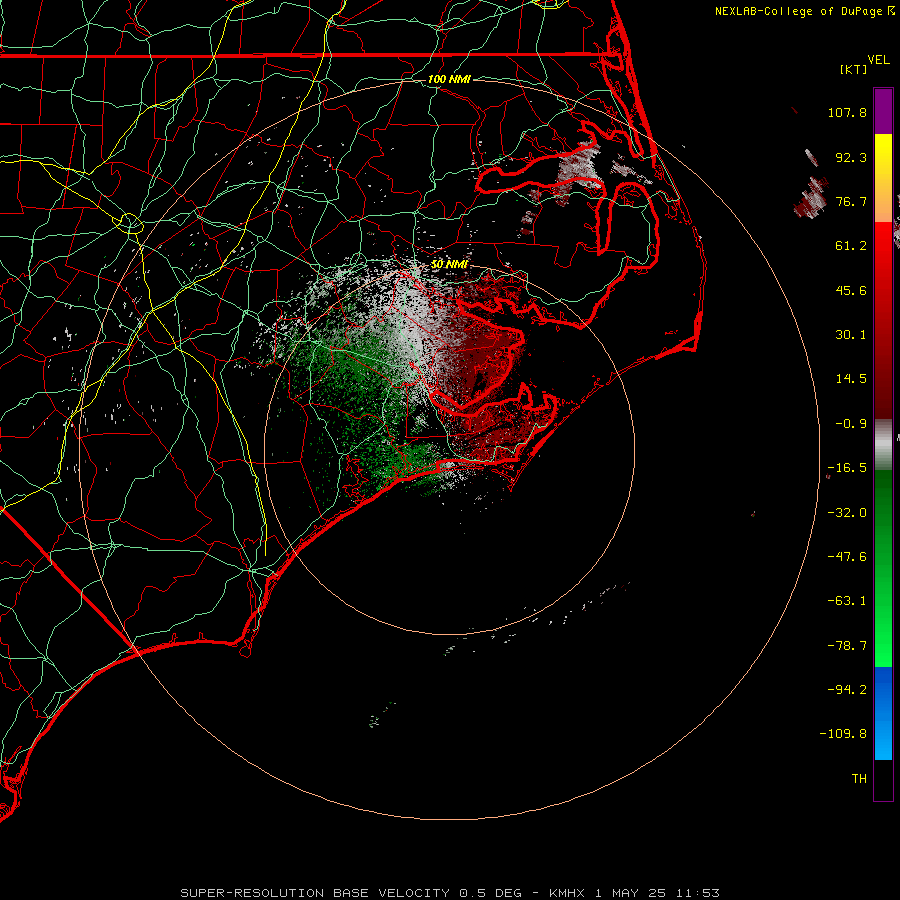Viewport: 900px width, 900px height.
Task: Select the -109.8 velocity scale label
Action: point(843,734)
